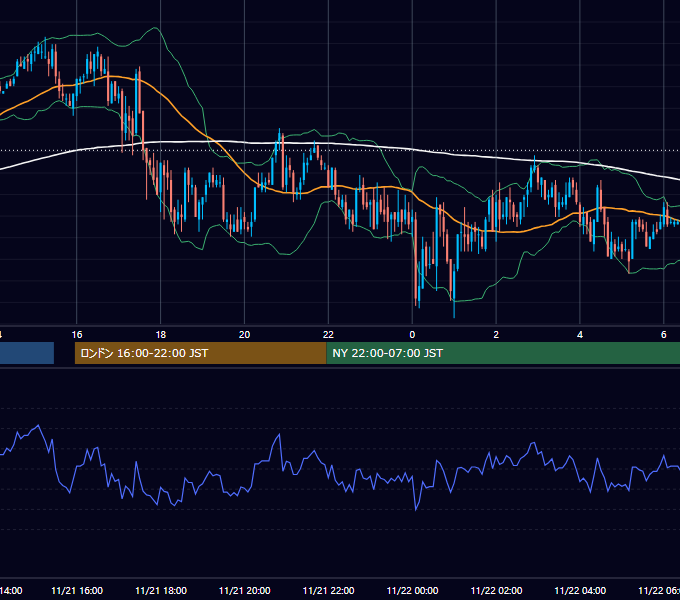Viewport: 680px width, 600px height.
Task: Click hour label 4 on price chart axis
Action: coord(580,335)
